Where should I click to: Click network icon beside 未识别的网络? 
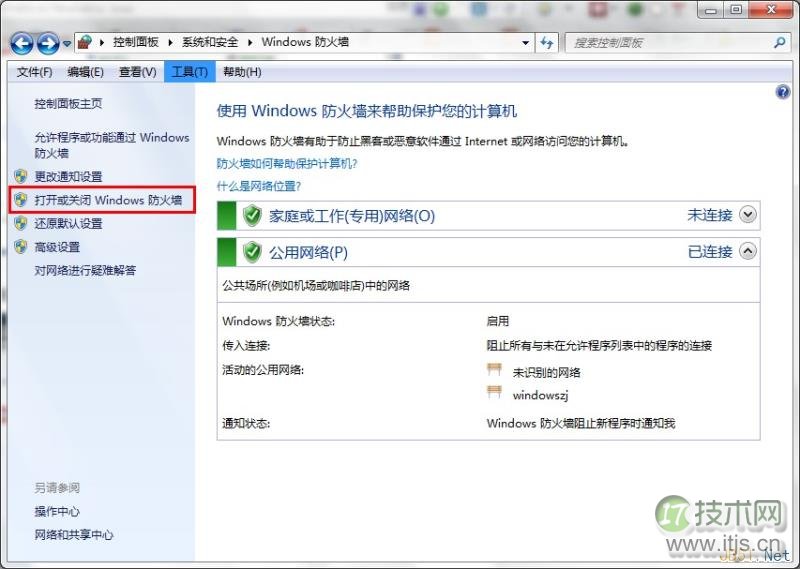click(494, 369)
